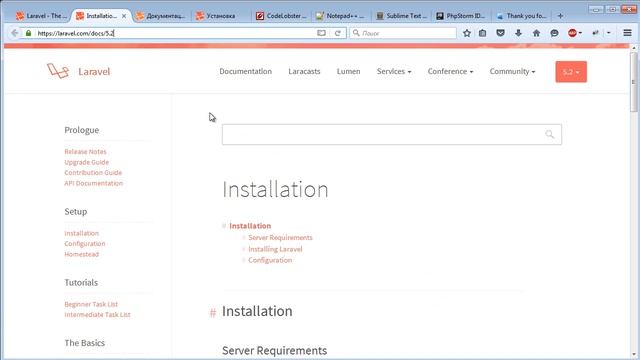Open Laracasts in top navigation
This screenshot has height=360, width=640.
click(304, 71)
